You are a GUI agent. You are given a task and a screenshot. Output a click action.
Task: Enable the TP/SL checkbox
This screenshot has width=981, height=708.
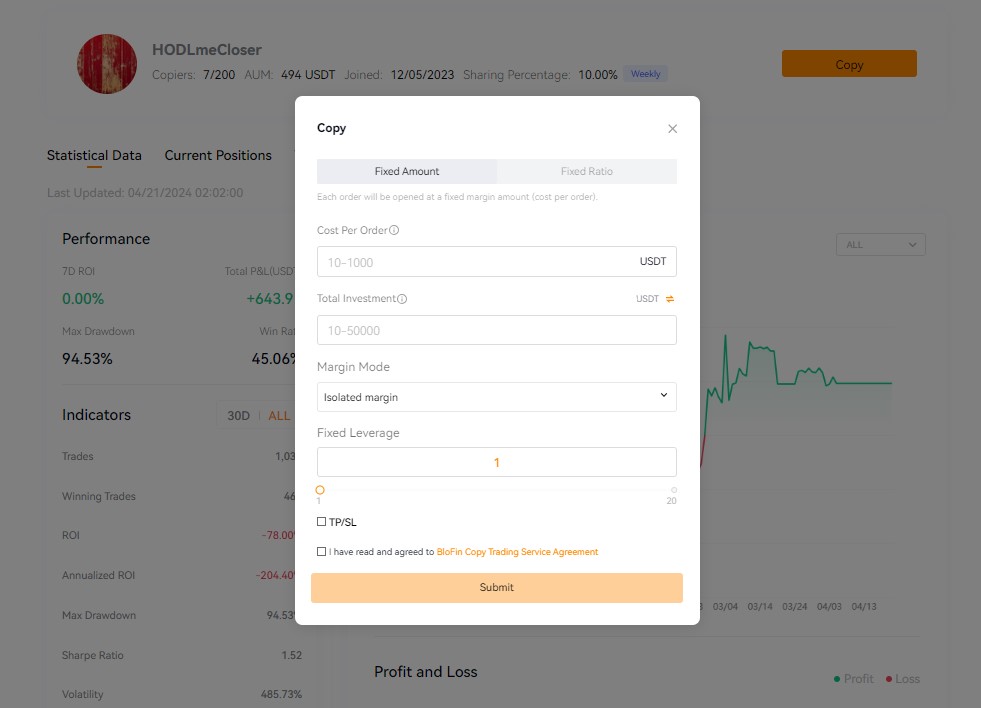coord(322,521)
